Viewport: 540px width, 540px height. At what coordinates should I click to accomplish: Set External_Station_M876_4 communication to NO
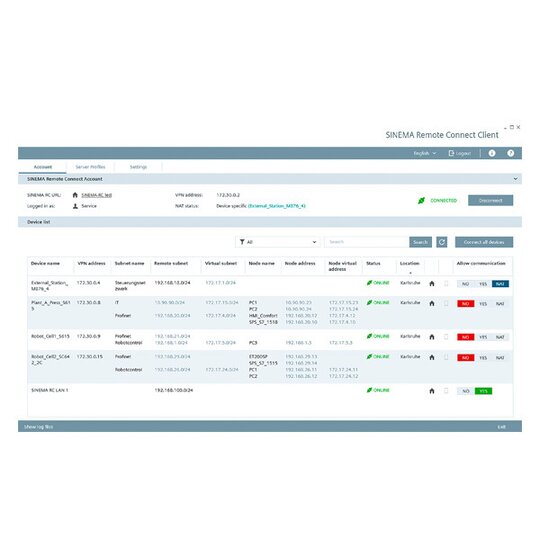(x=466, y=284)
